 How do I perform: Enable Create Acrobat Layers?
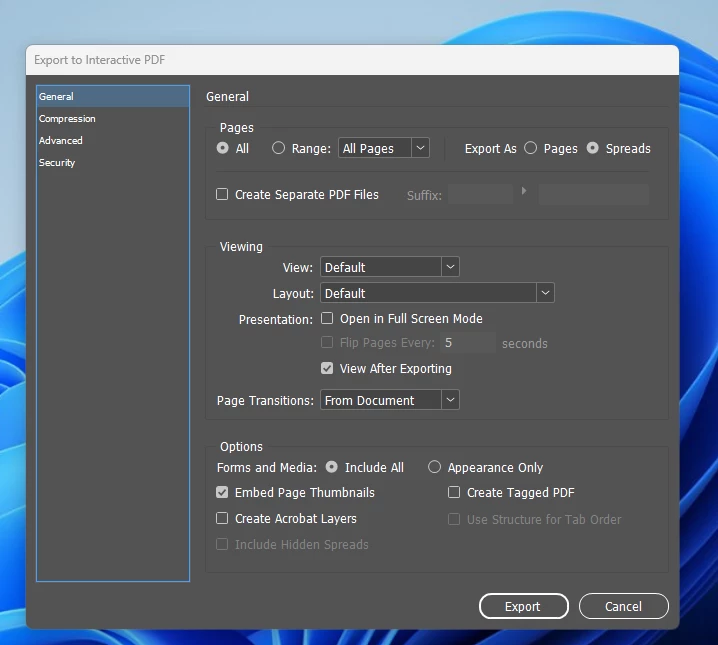pyautogui.click(x=222, y=518)
